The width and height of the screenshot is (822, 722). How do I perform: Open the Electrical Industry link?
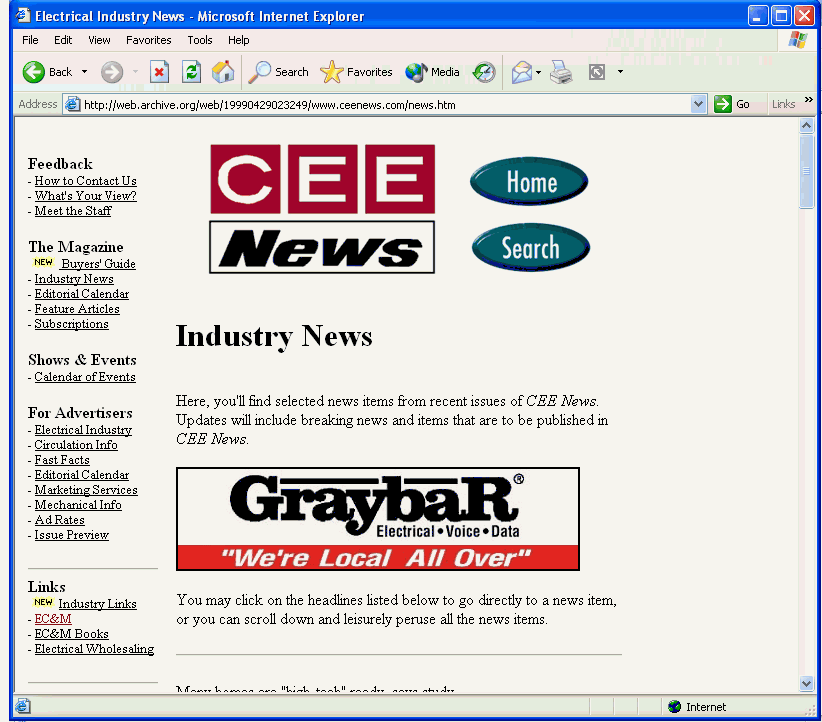pos(83,430)
